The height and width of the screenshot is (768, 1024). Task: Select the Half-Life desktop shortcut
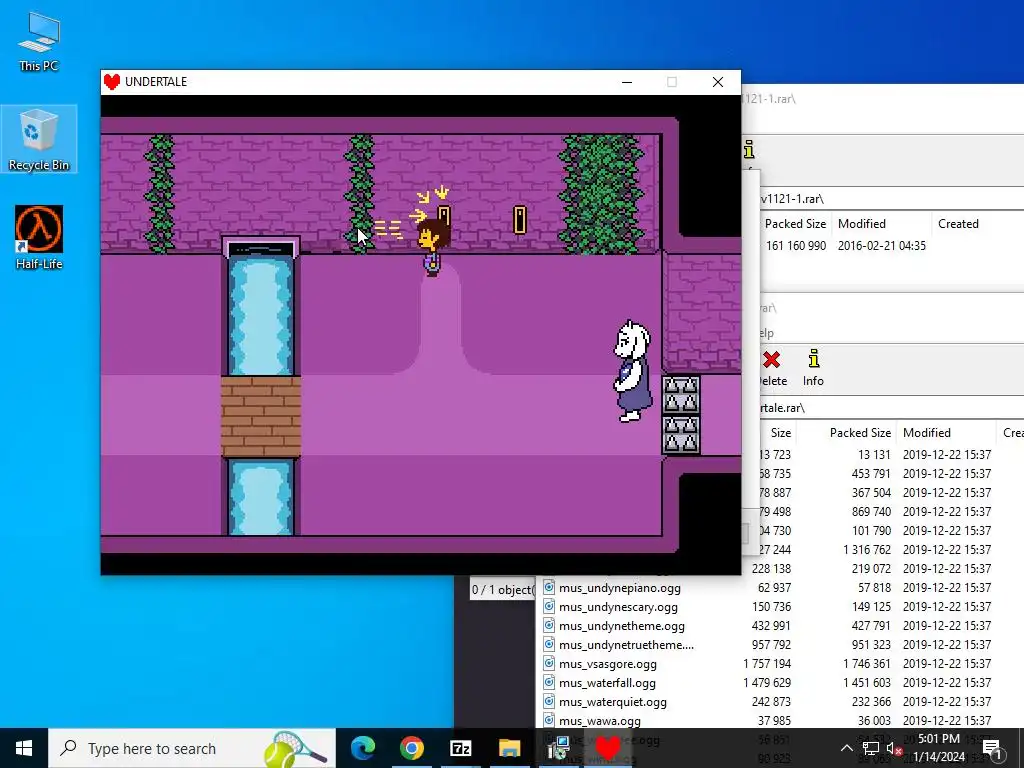(x=39, y=238)
